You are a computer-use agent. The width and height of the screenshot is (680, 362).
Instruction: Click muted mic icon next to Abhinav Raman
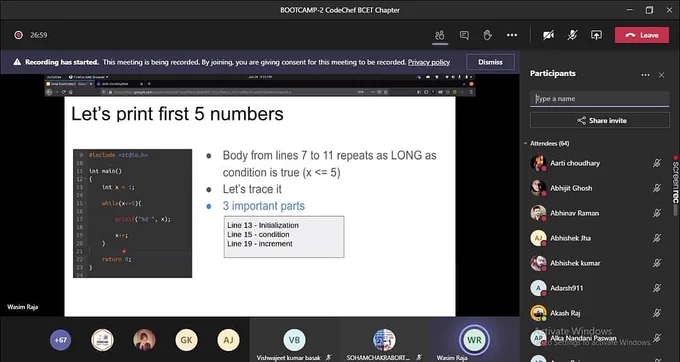(x=657, y=213)
